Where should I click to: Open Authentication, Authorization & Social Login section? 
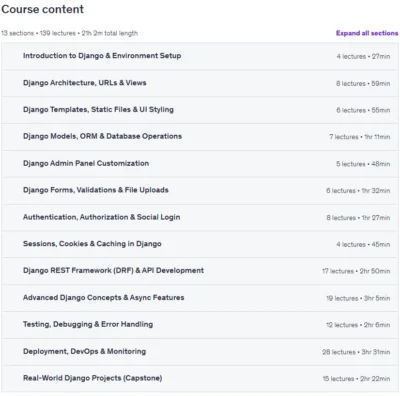(x=200, y=217)
